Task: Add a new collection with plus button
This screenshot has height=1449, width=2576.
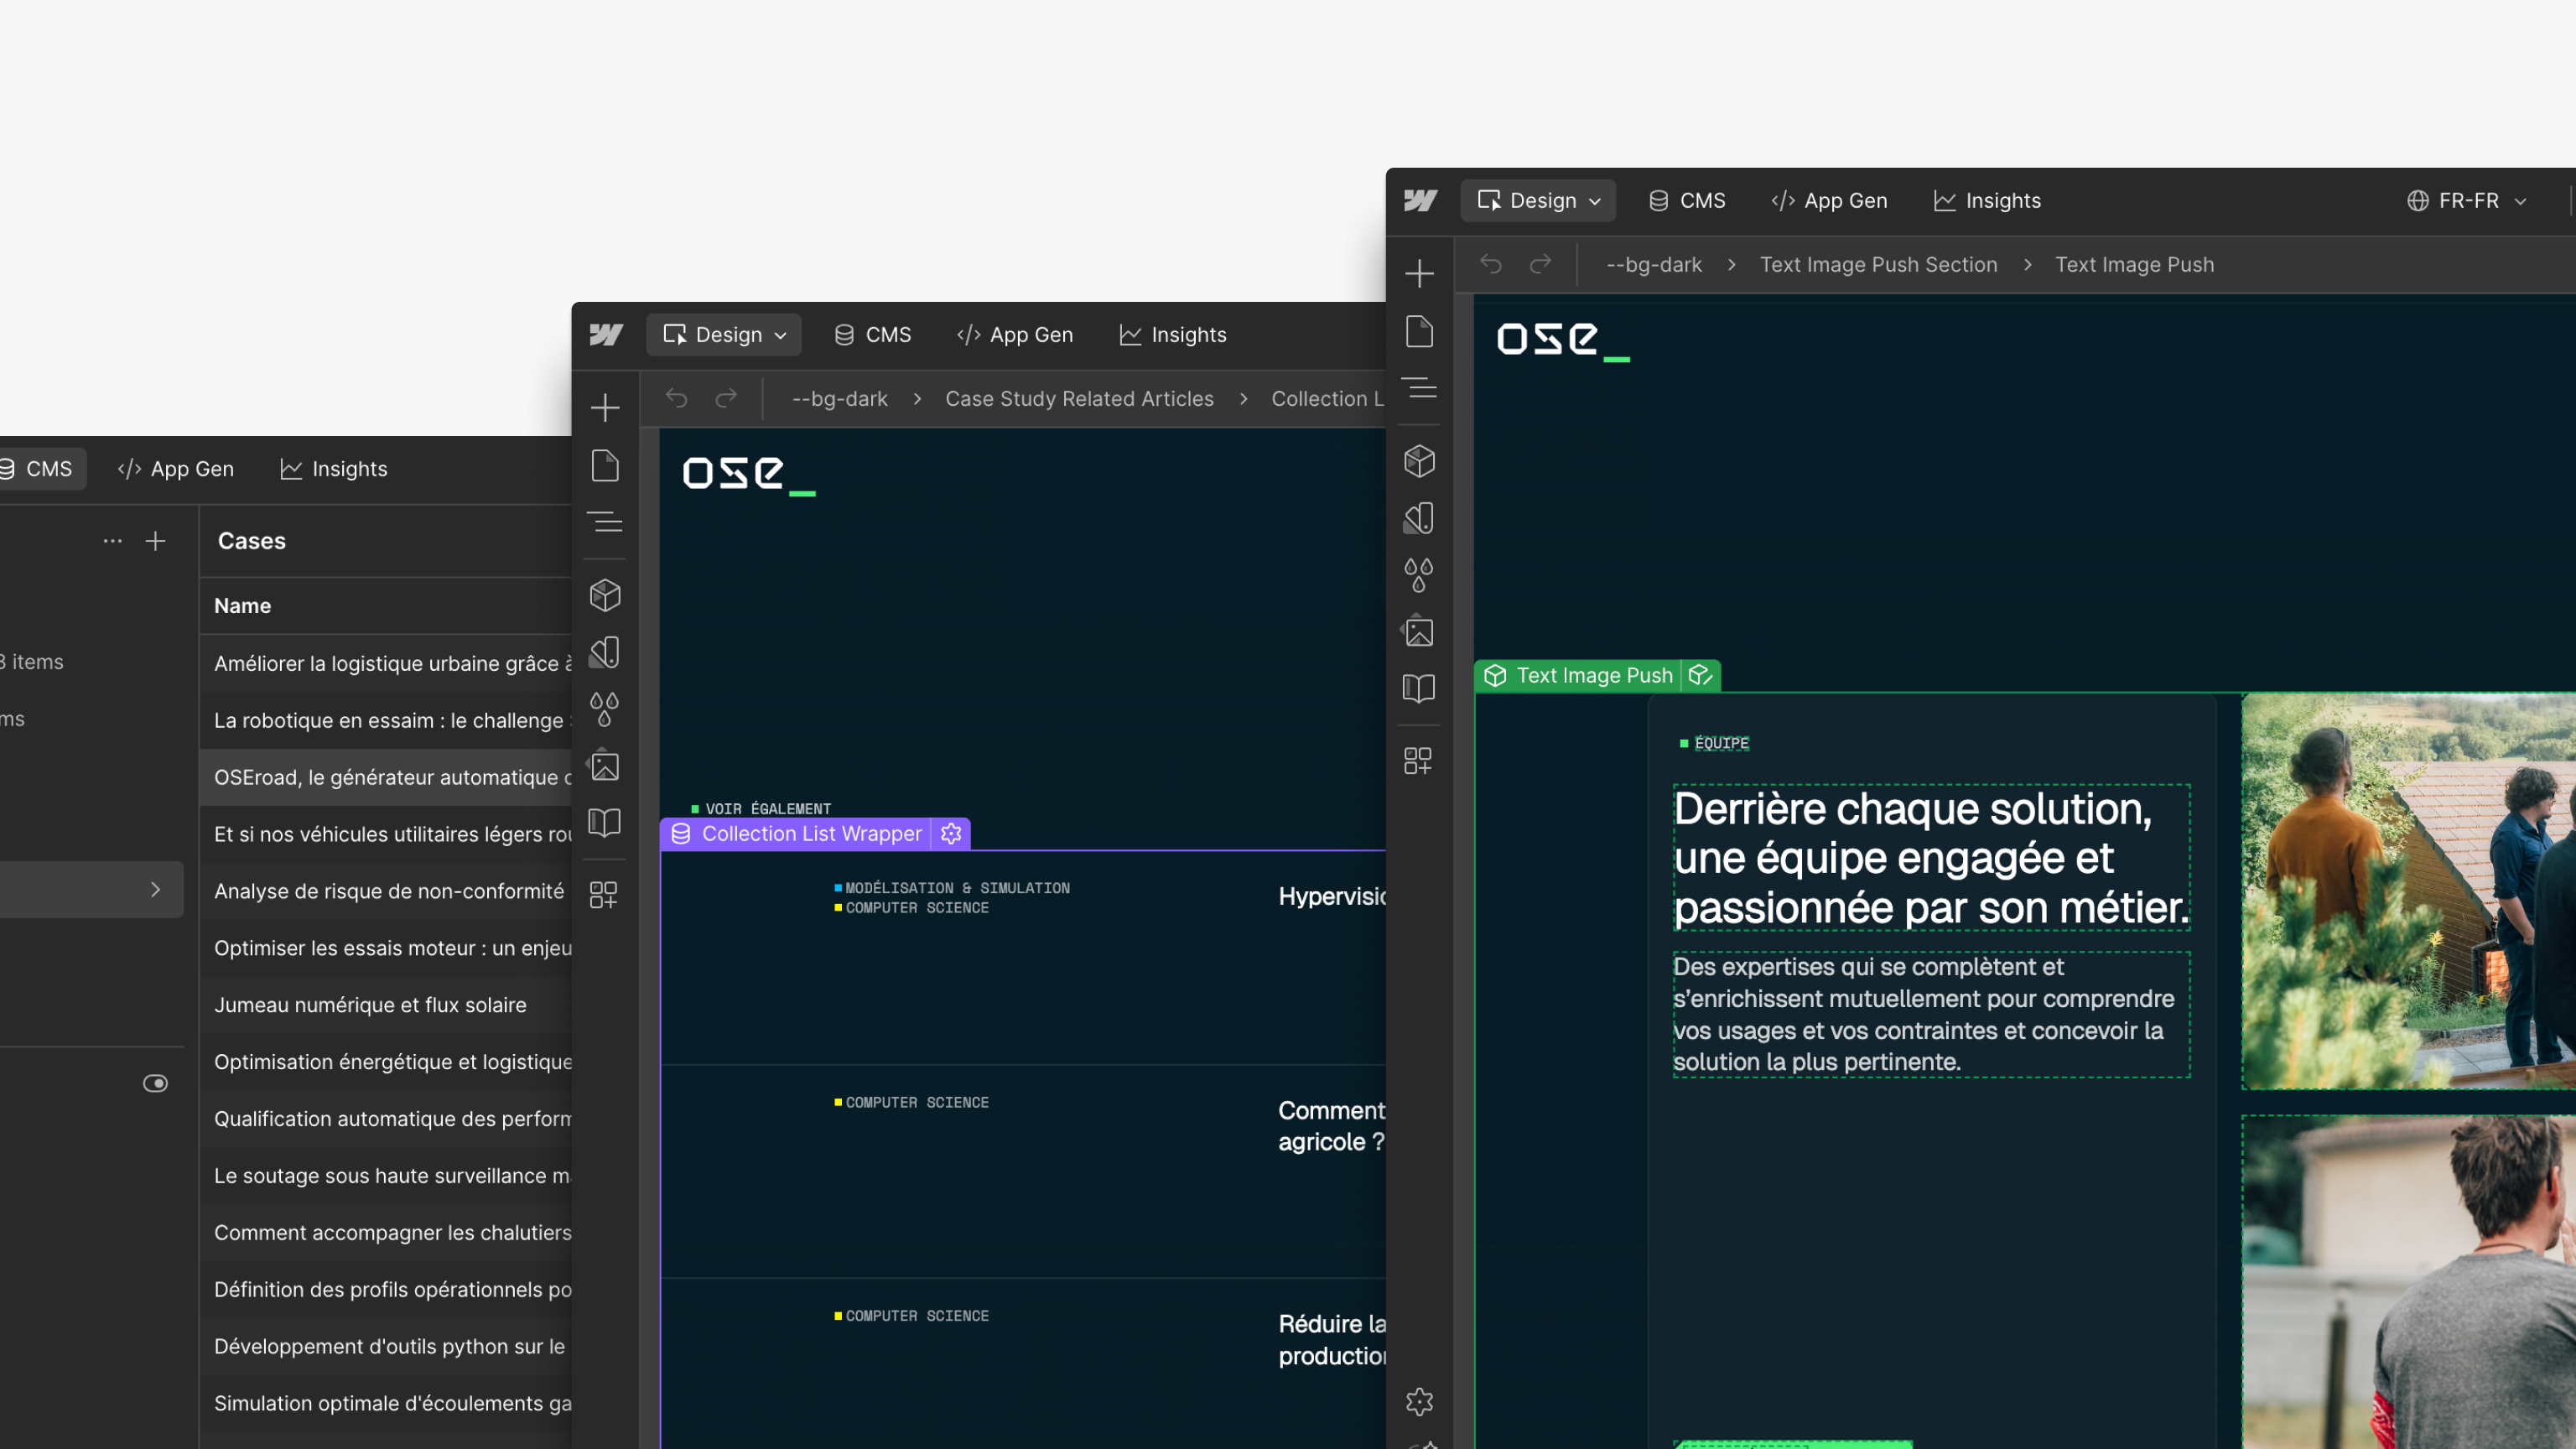Action: coord(155,541)
